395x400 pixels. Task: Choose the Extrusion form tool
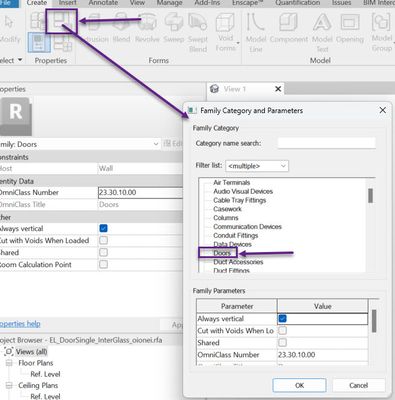(x=95, y=28)
